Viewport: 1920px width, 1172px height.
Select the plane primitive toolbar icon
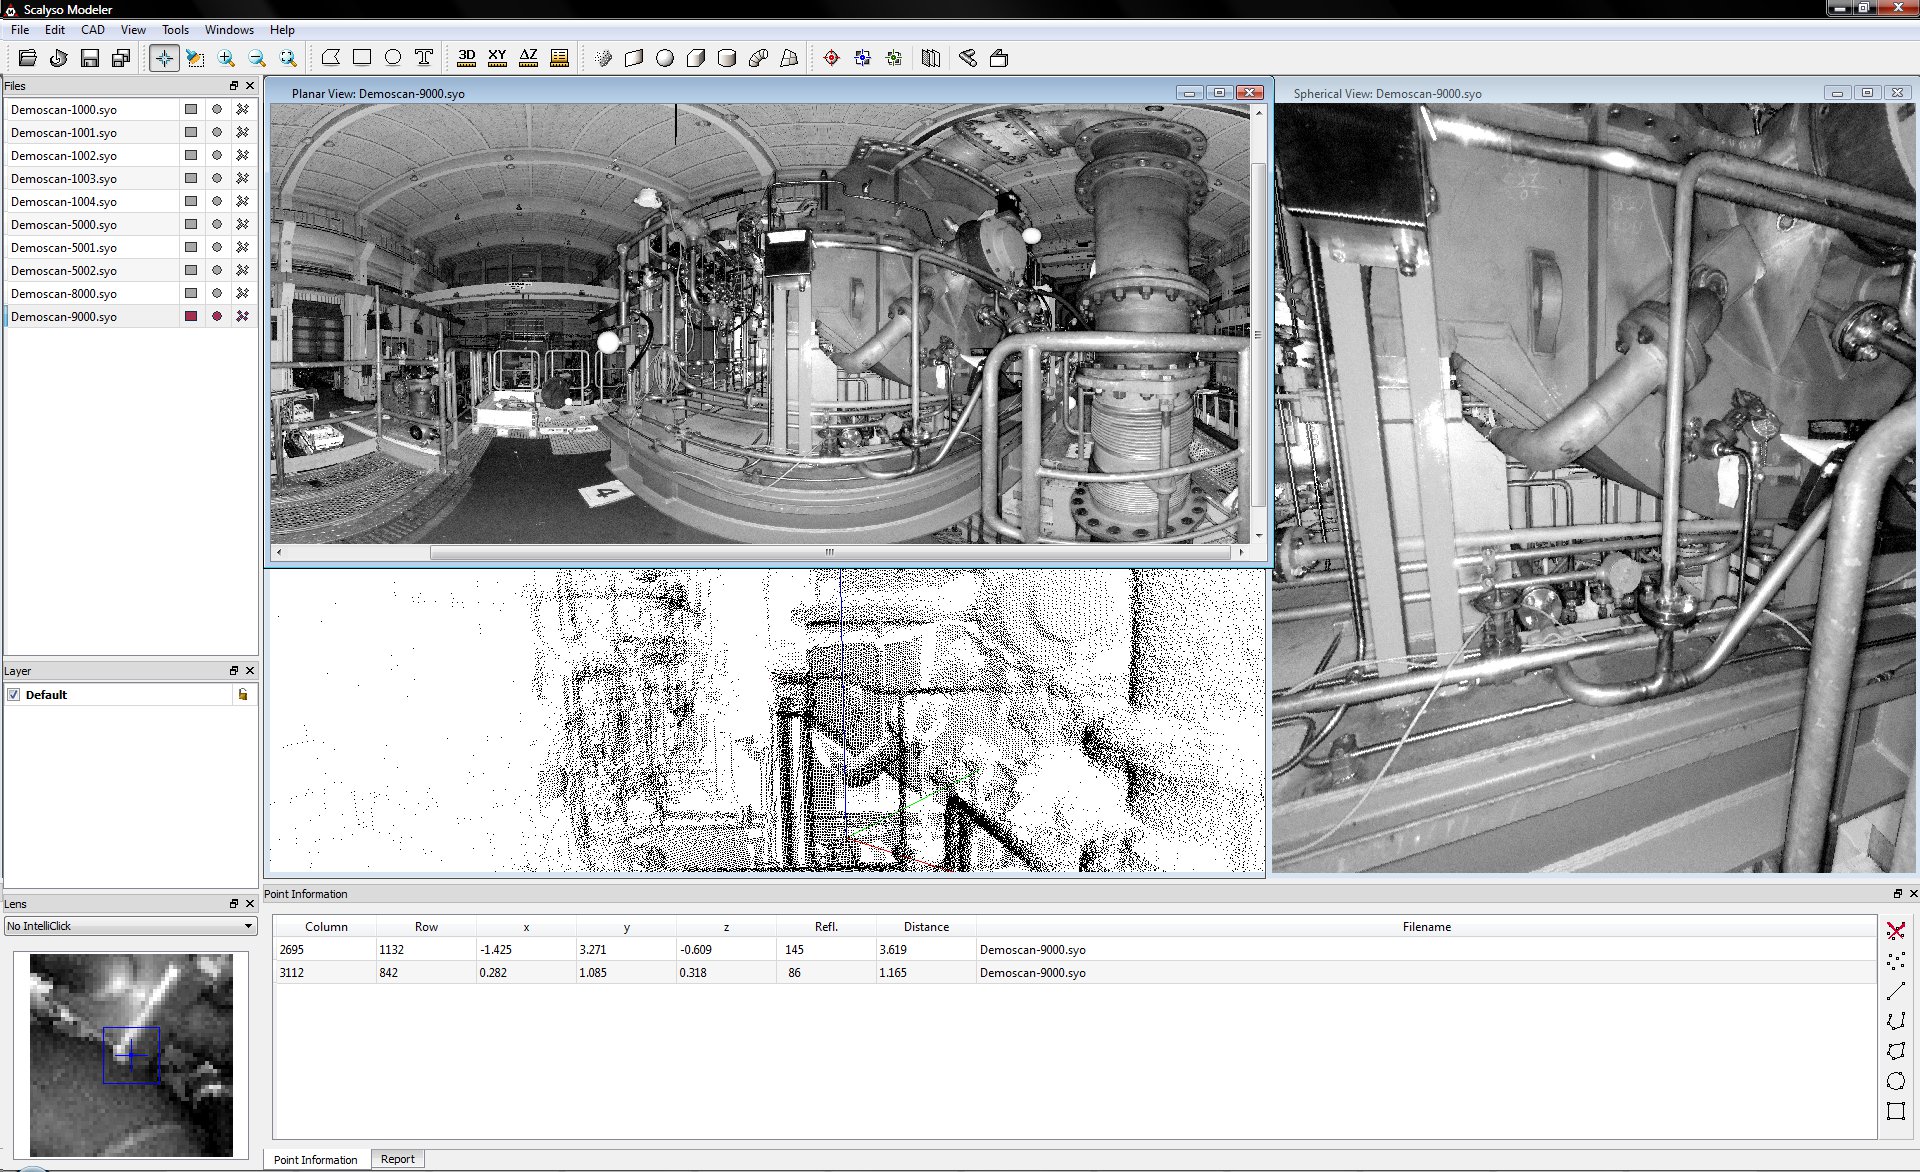(634, 58)
